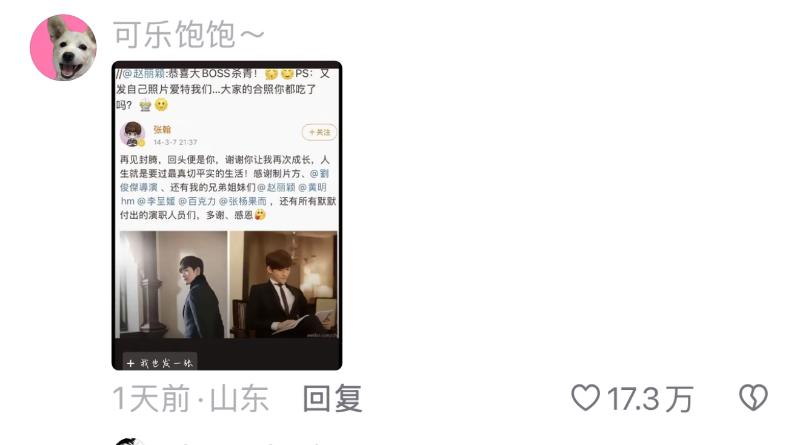The height and width of the screenshot is (445, 800).
Task: Open the username 可乐饱饱~
Action: (x=188, y=34)
